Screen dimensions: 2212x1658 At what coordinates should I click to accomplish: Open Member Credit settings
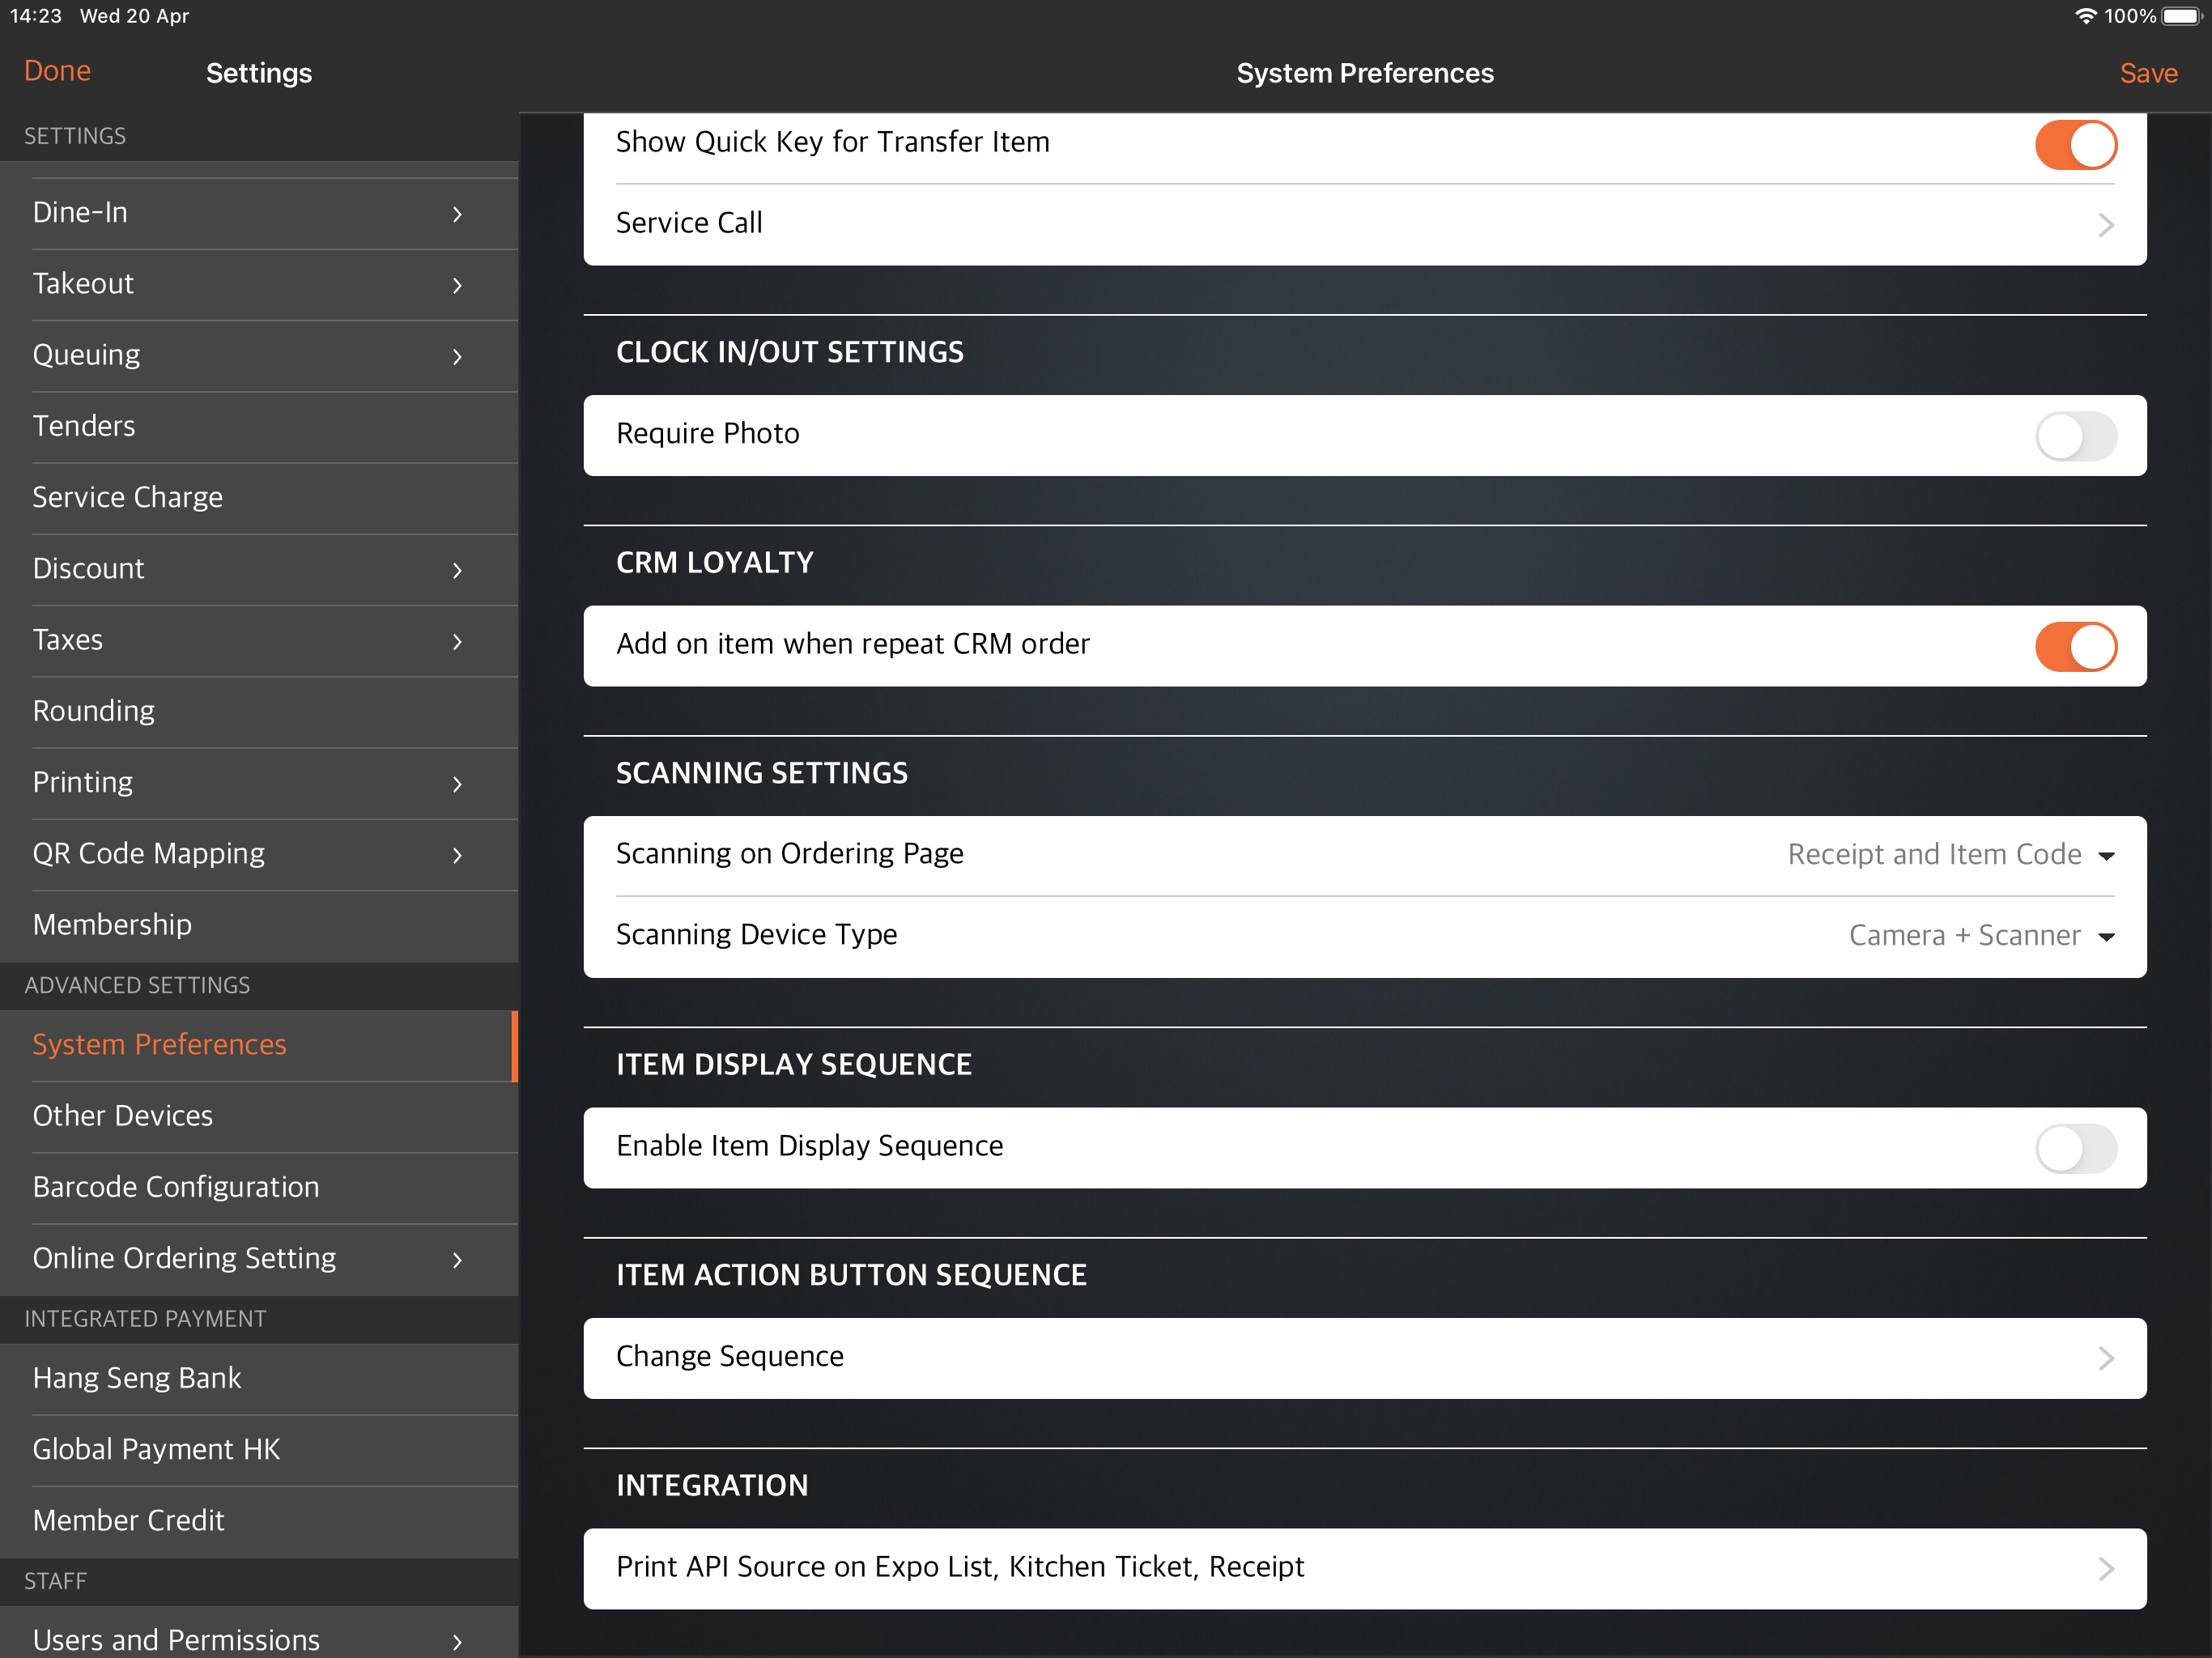point(259,1521)
